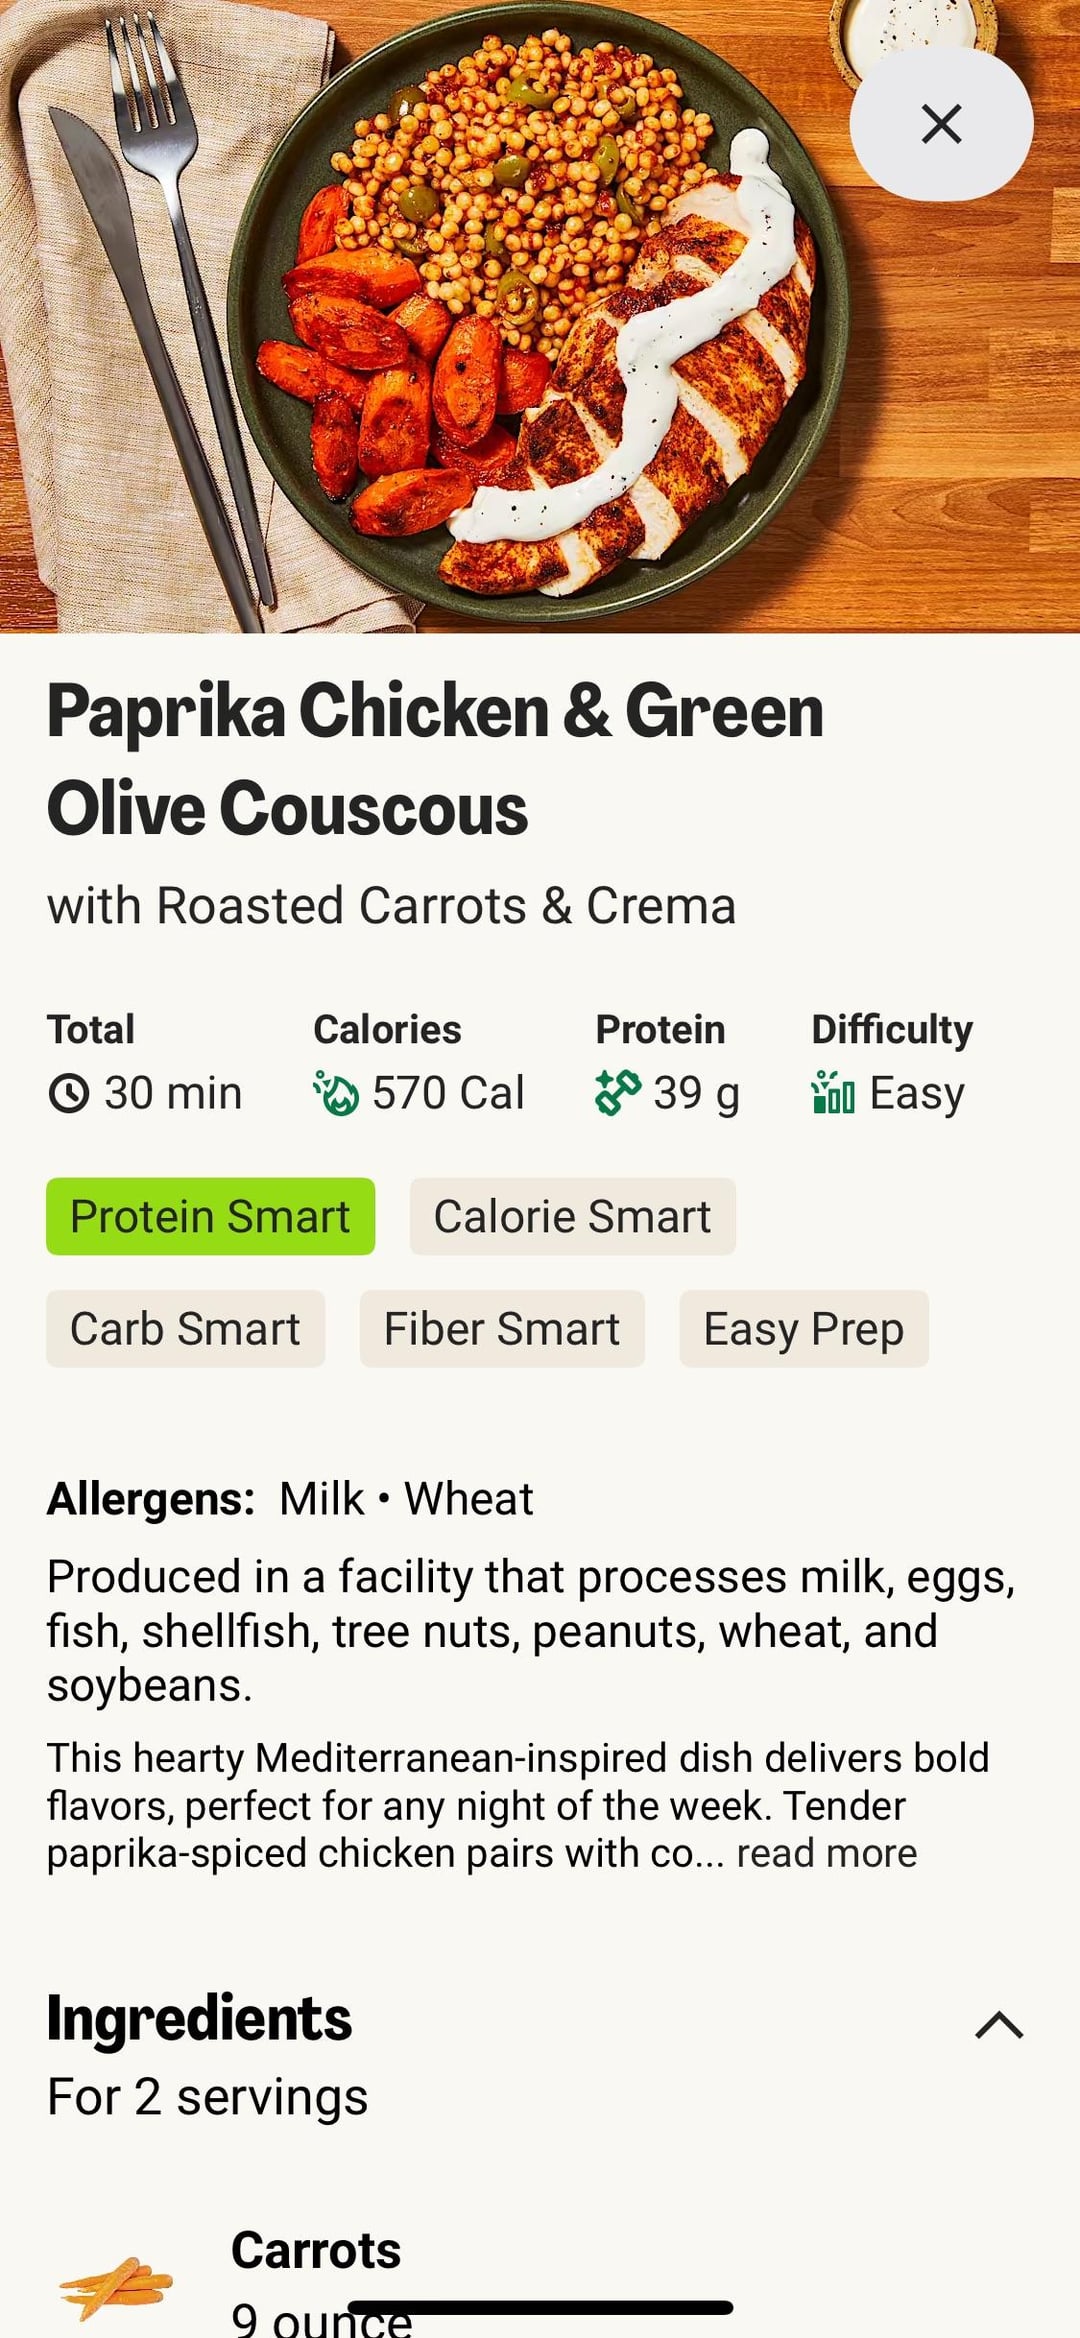1080x2338 pixels.
Task: Tap the flame calories icon
Action: point(336,1093)
